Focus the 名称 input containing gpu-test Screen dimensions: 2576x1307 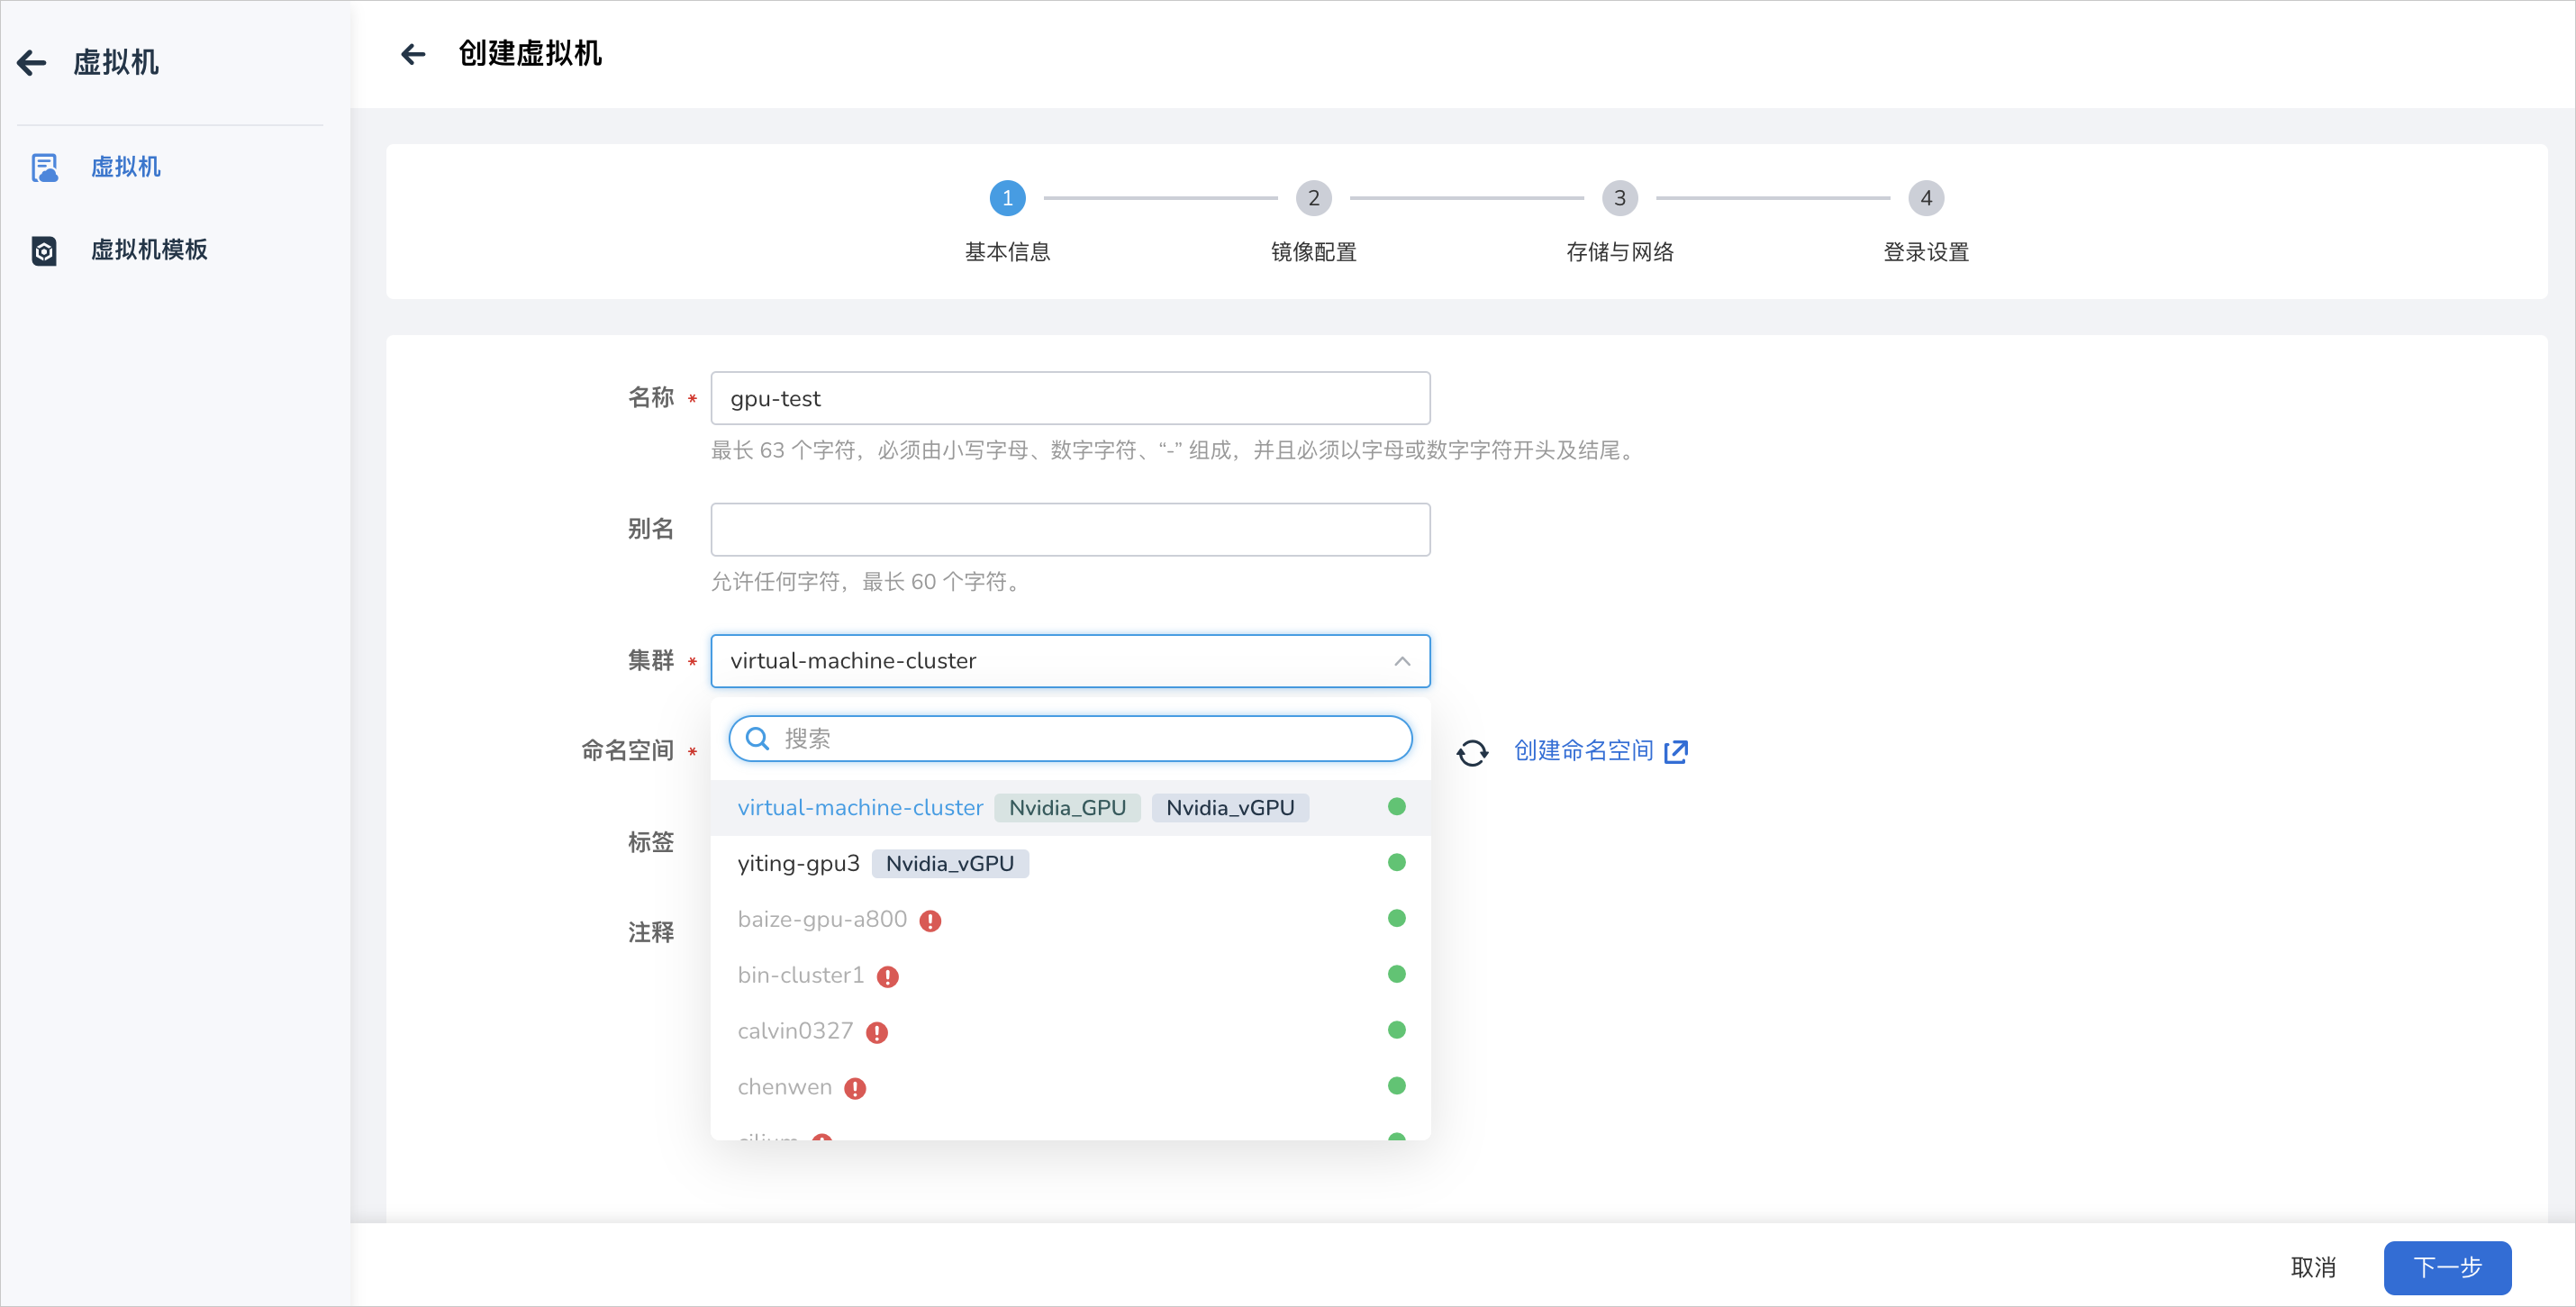click(x=1070, y=398)
